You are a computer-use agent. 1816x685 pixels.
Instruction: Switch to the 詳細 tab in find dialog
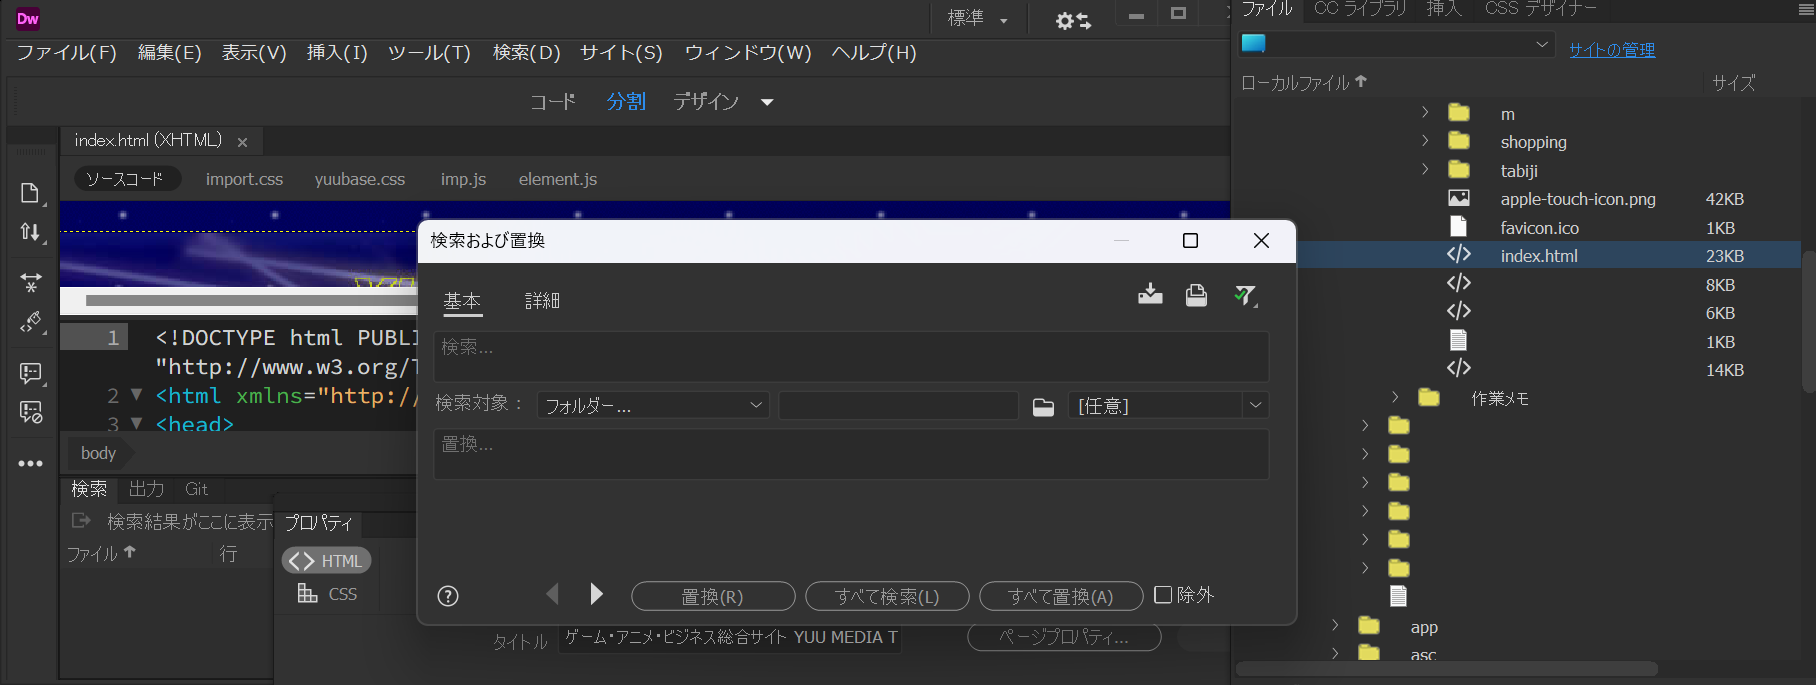click(x=542, y=301)
